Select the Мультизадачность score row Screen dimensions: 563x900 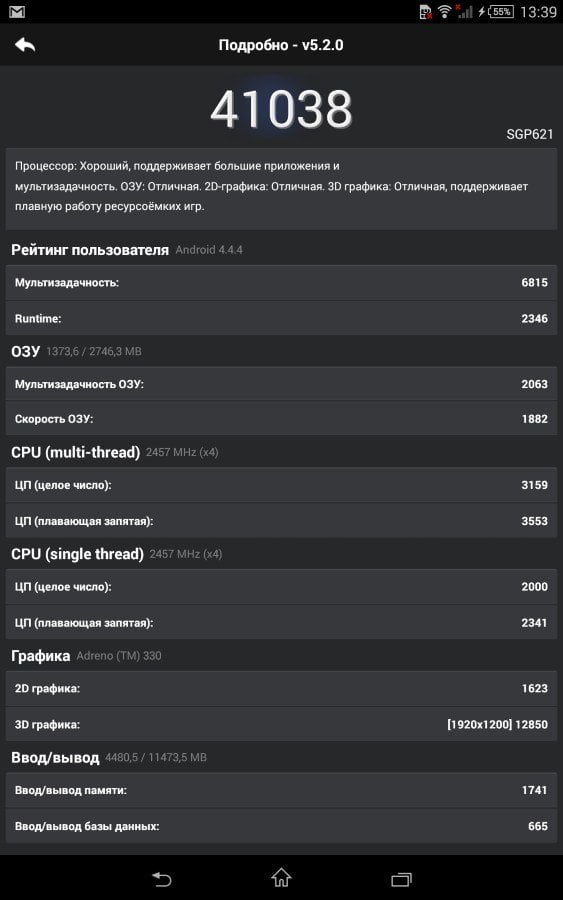click(x=281, y=282)
